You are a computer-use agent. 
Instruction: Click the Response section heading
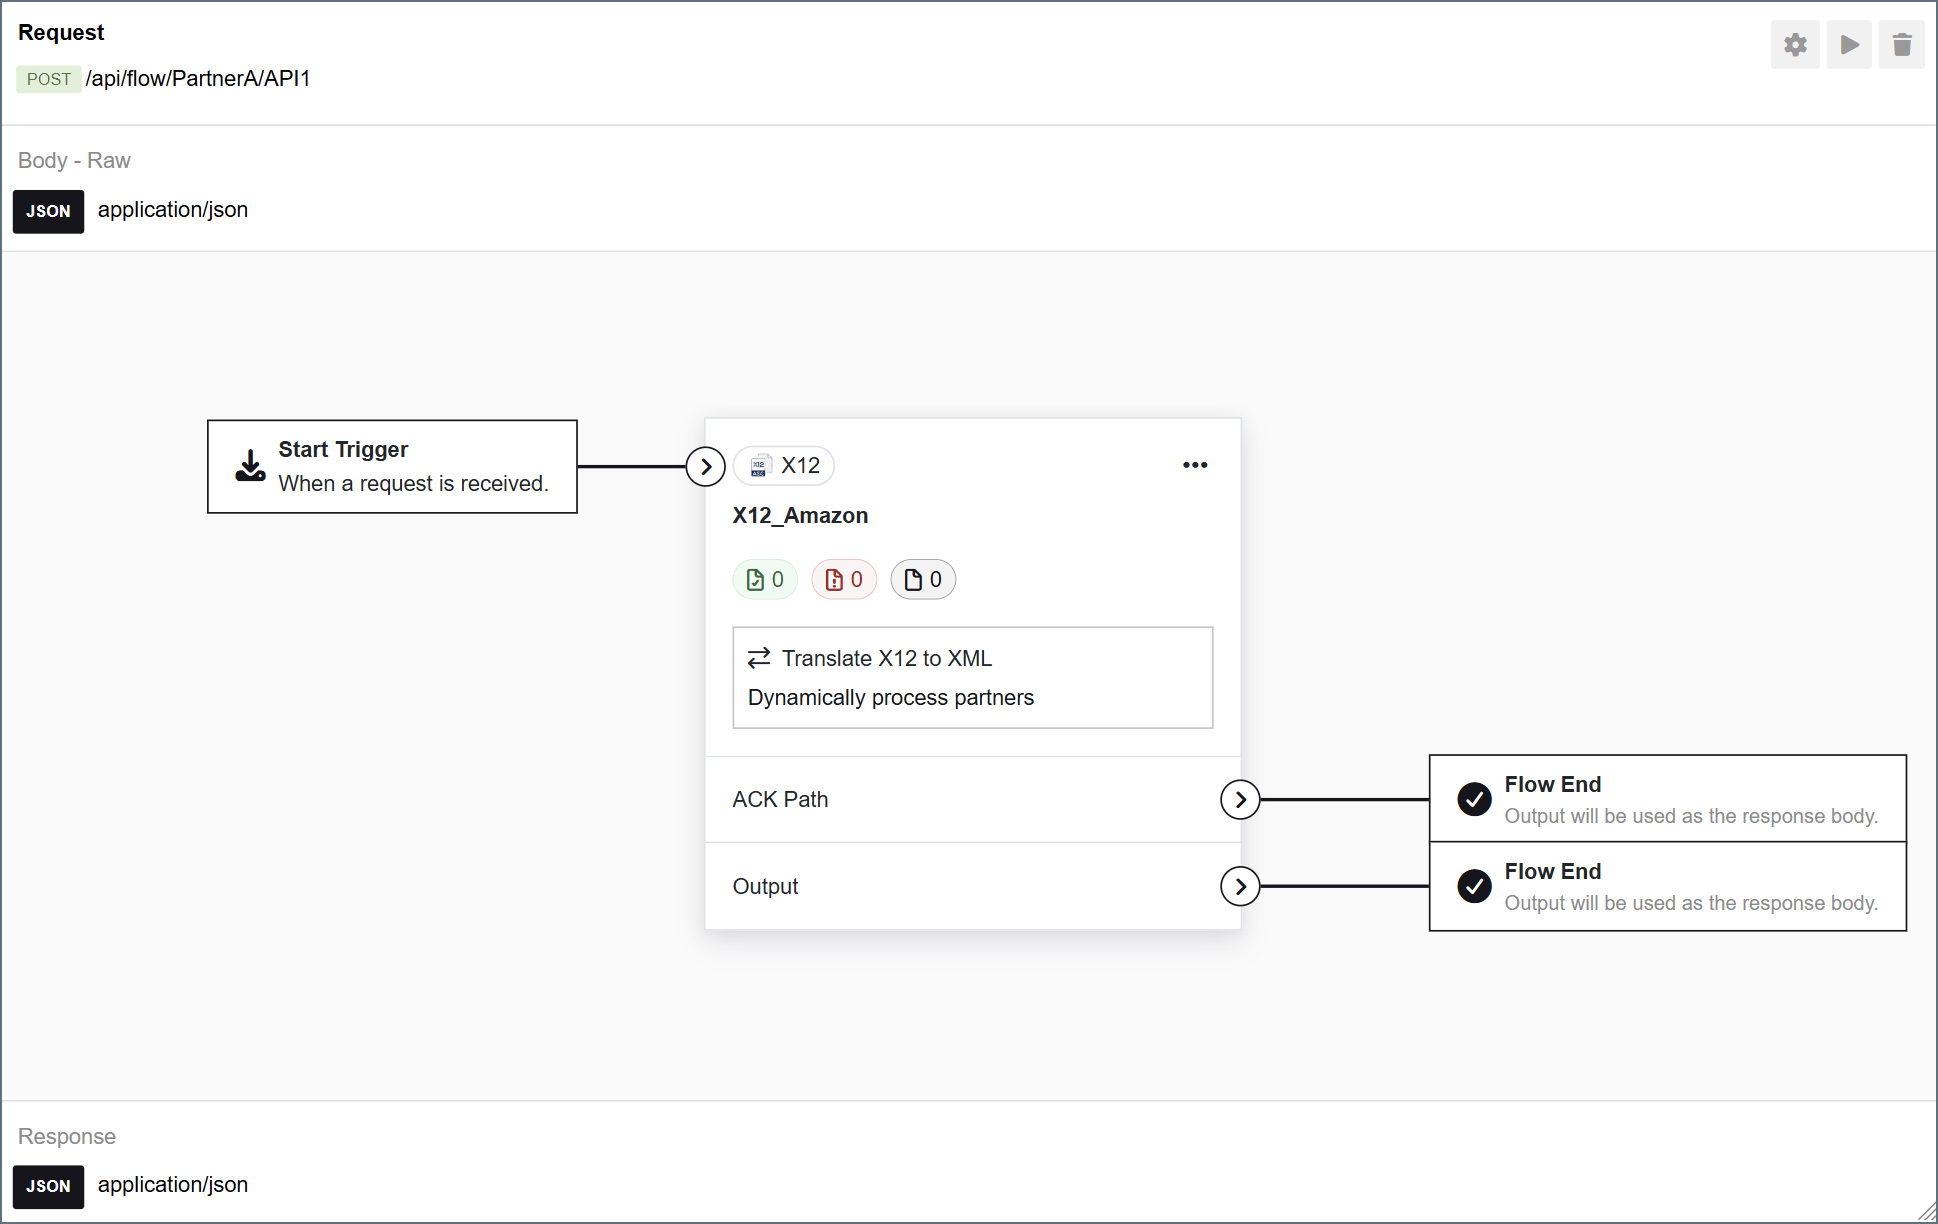(67, 1137)
